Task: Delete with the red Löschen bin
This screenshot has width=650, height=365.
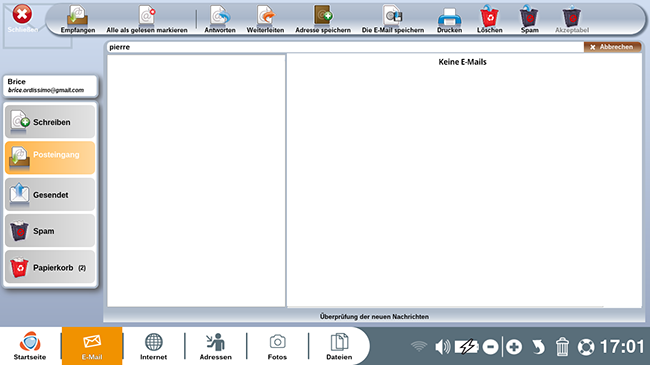Action: [490, 19]
